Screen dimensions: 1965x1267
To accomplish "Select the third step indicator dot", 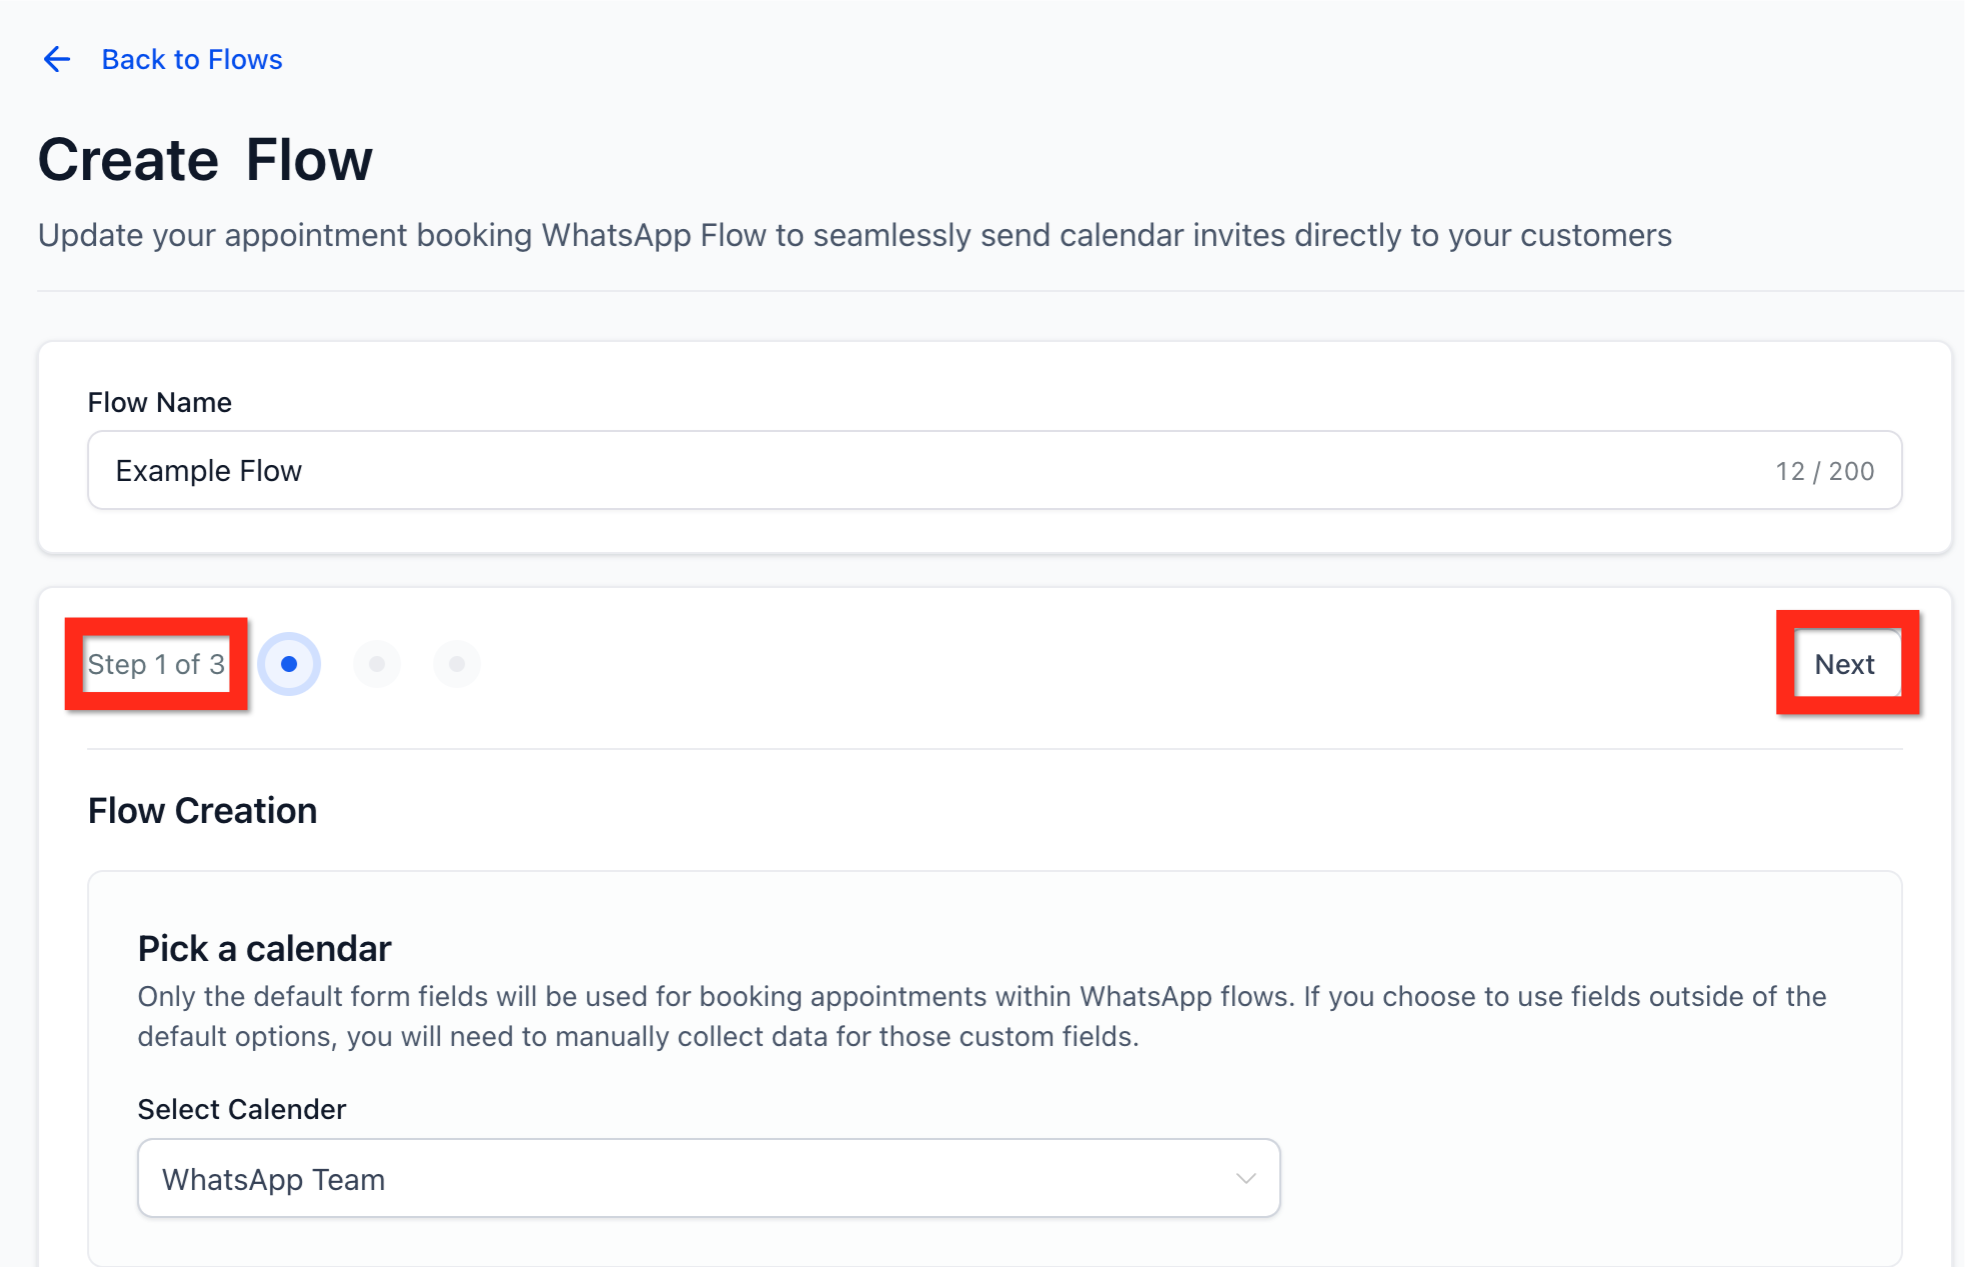I will pyautogui.click(x=457, y=664).
